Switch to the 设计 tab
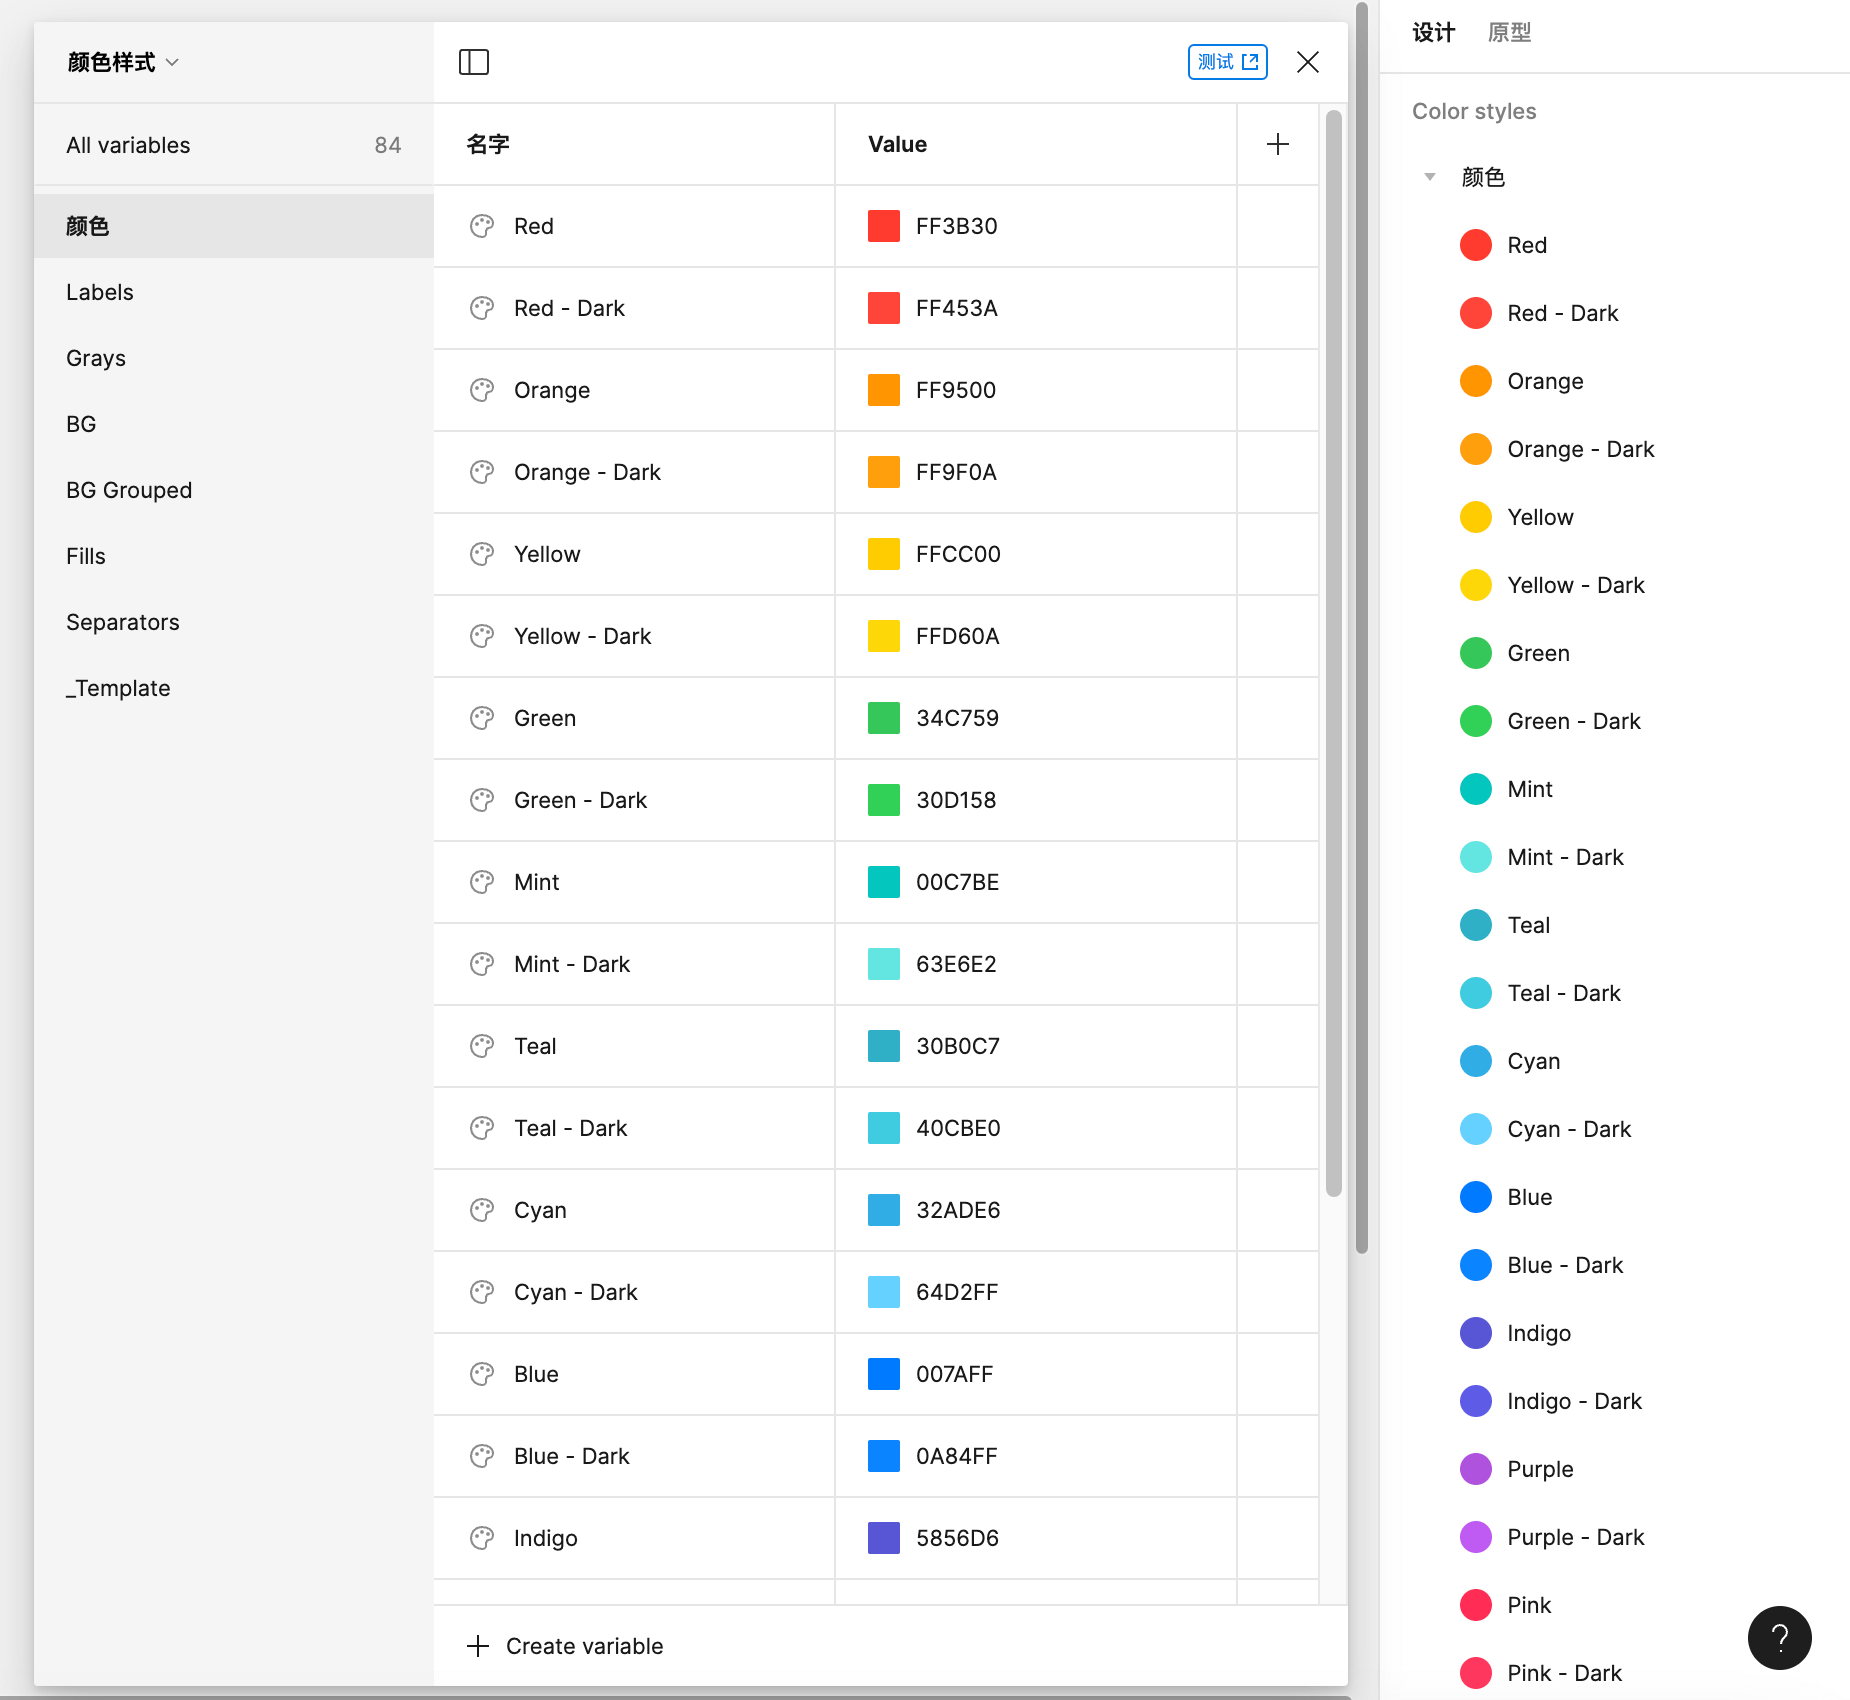 coord(1433,32)
